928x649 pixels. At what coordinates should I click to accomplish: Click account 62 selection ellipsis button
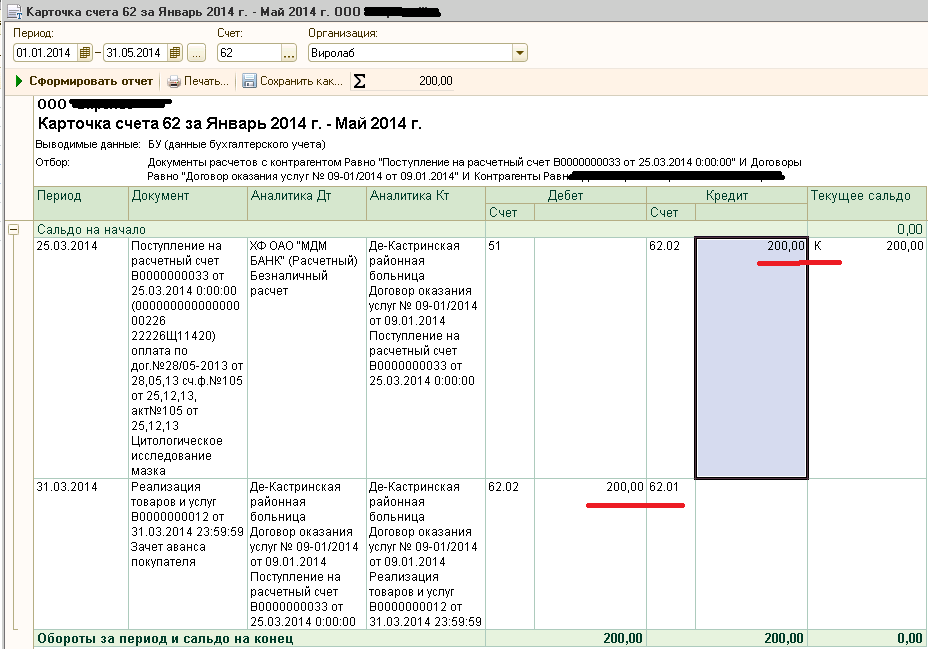tap(289, 53)
